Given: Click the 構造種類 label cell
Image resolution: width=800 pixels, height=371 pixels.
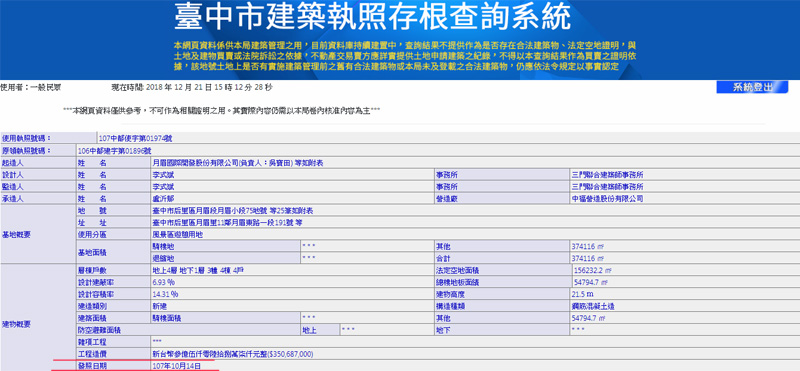Looking at the screenshot, I should coord(502,307).
